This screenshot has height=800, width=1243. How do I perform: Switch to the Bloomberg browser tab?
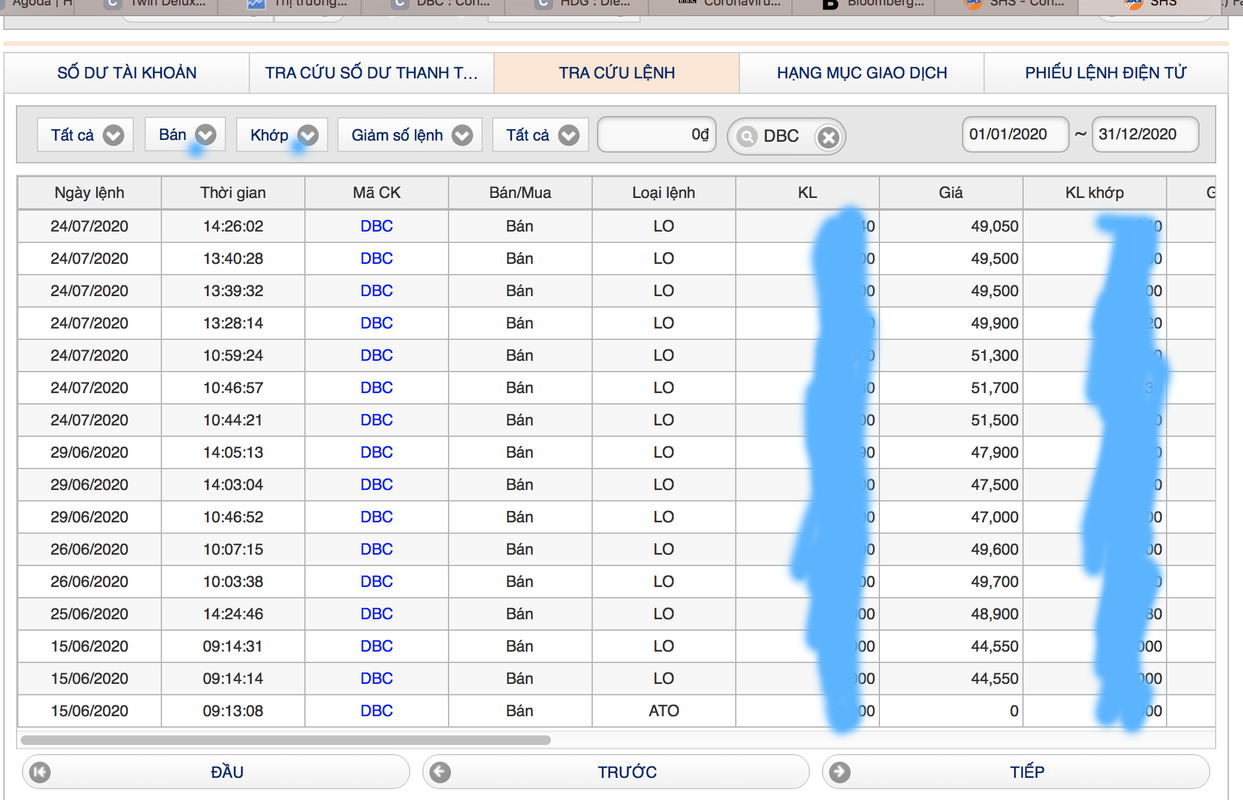point(863,5)
